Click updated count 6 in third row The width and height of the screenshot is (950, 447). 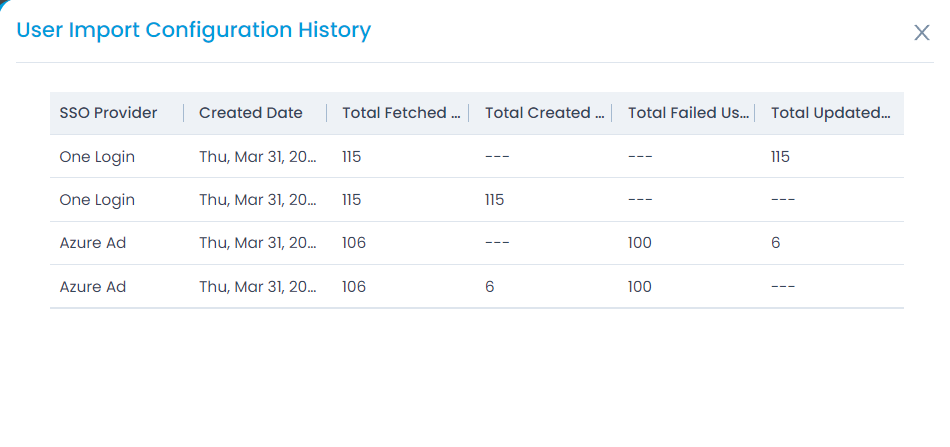tap(776, 243)
